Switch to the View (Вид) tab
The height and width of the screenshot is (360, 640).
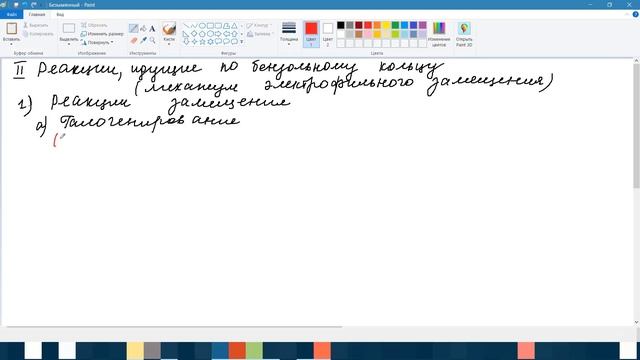point(60,14)
